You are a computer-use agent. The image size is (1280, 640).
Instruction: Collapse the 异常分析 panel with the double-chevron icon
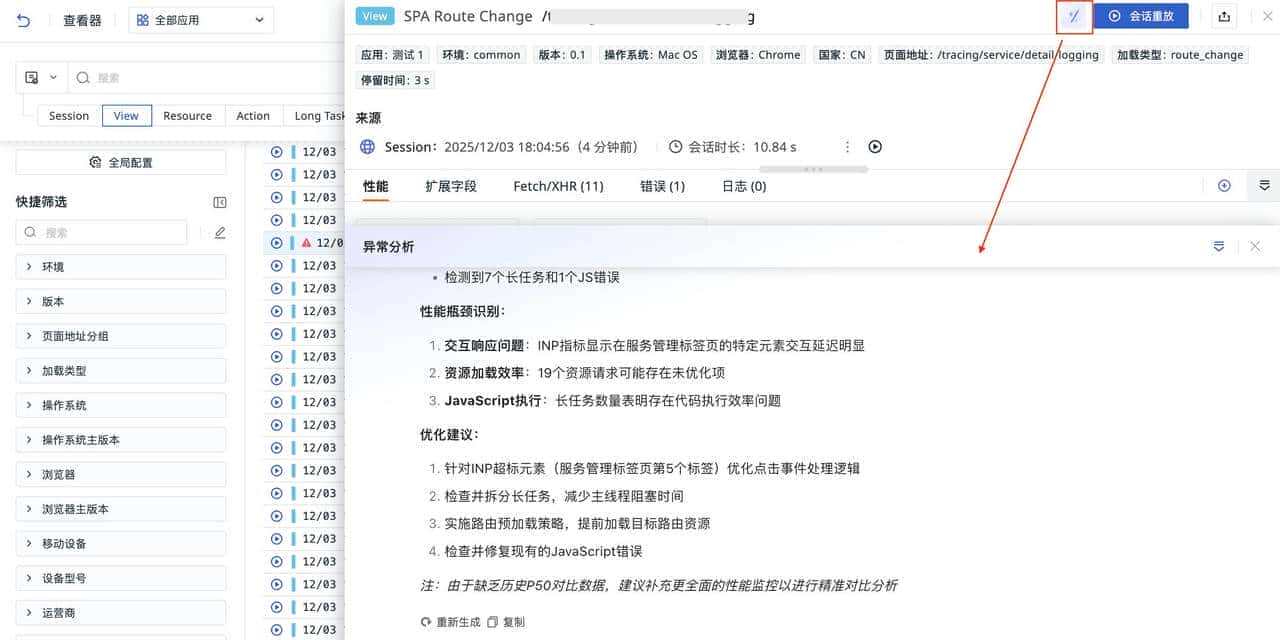[1218, 245]
